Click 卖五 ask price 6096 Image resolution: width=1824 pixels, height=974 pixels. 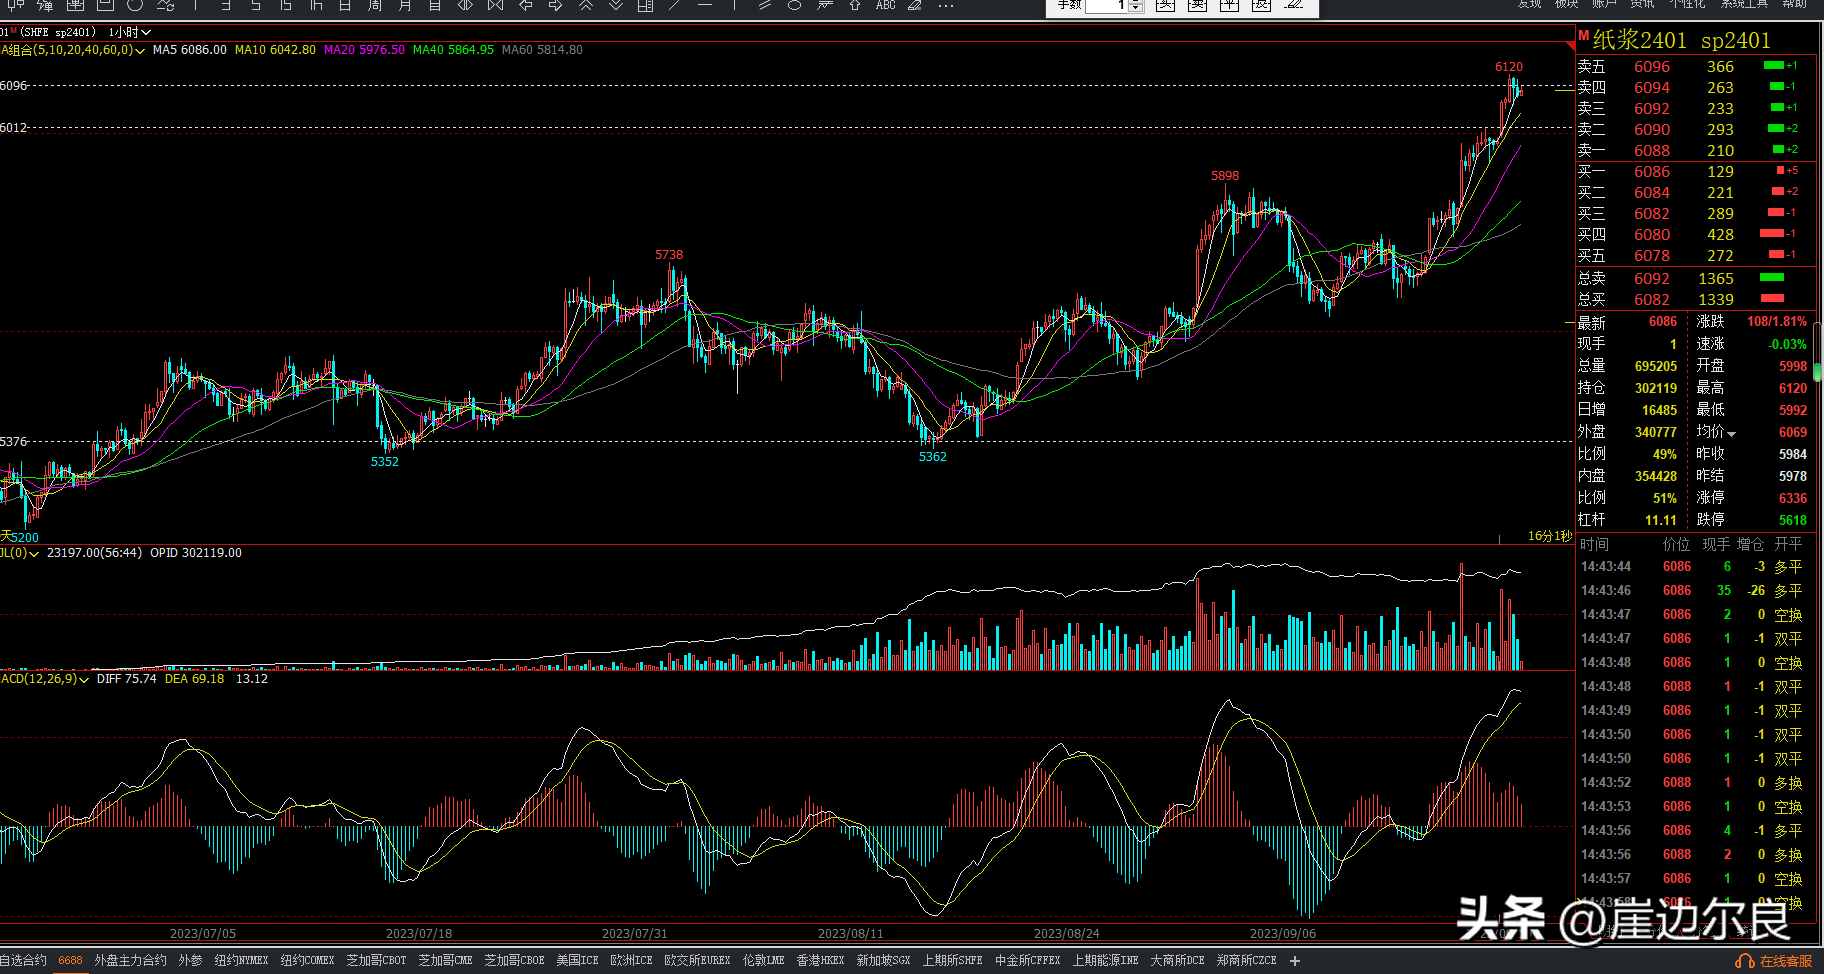[1652, 66]
